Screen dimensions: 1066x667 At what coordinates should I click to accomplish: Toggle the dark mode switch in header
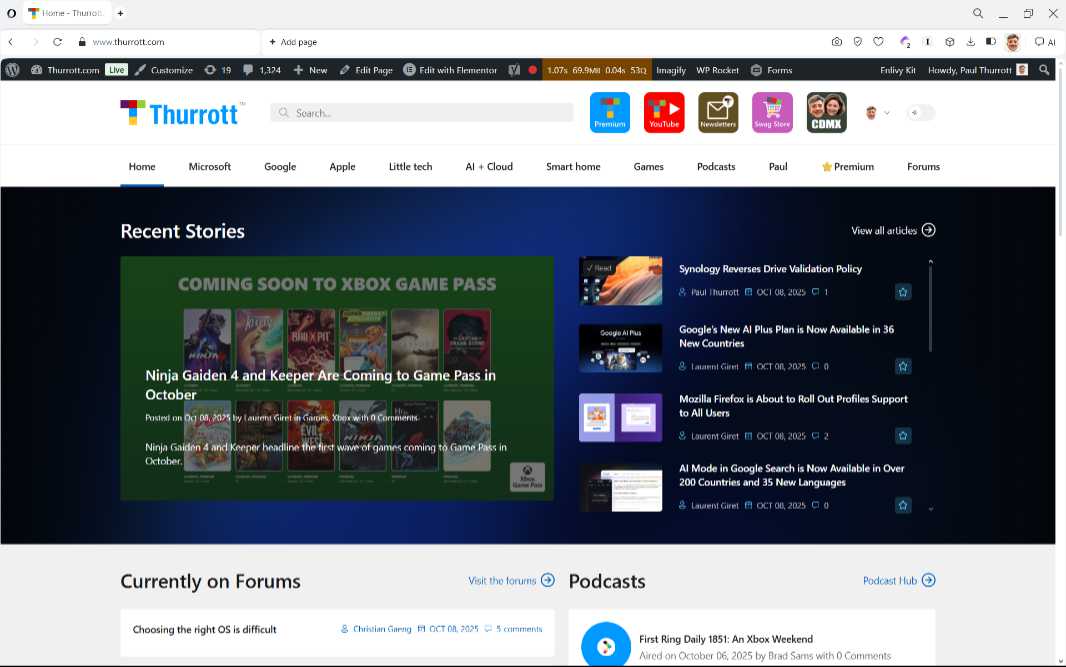pos(920,113)
